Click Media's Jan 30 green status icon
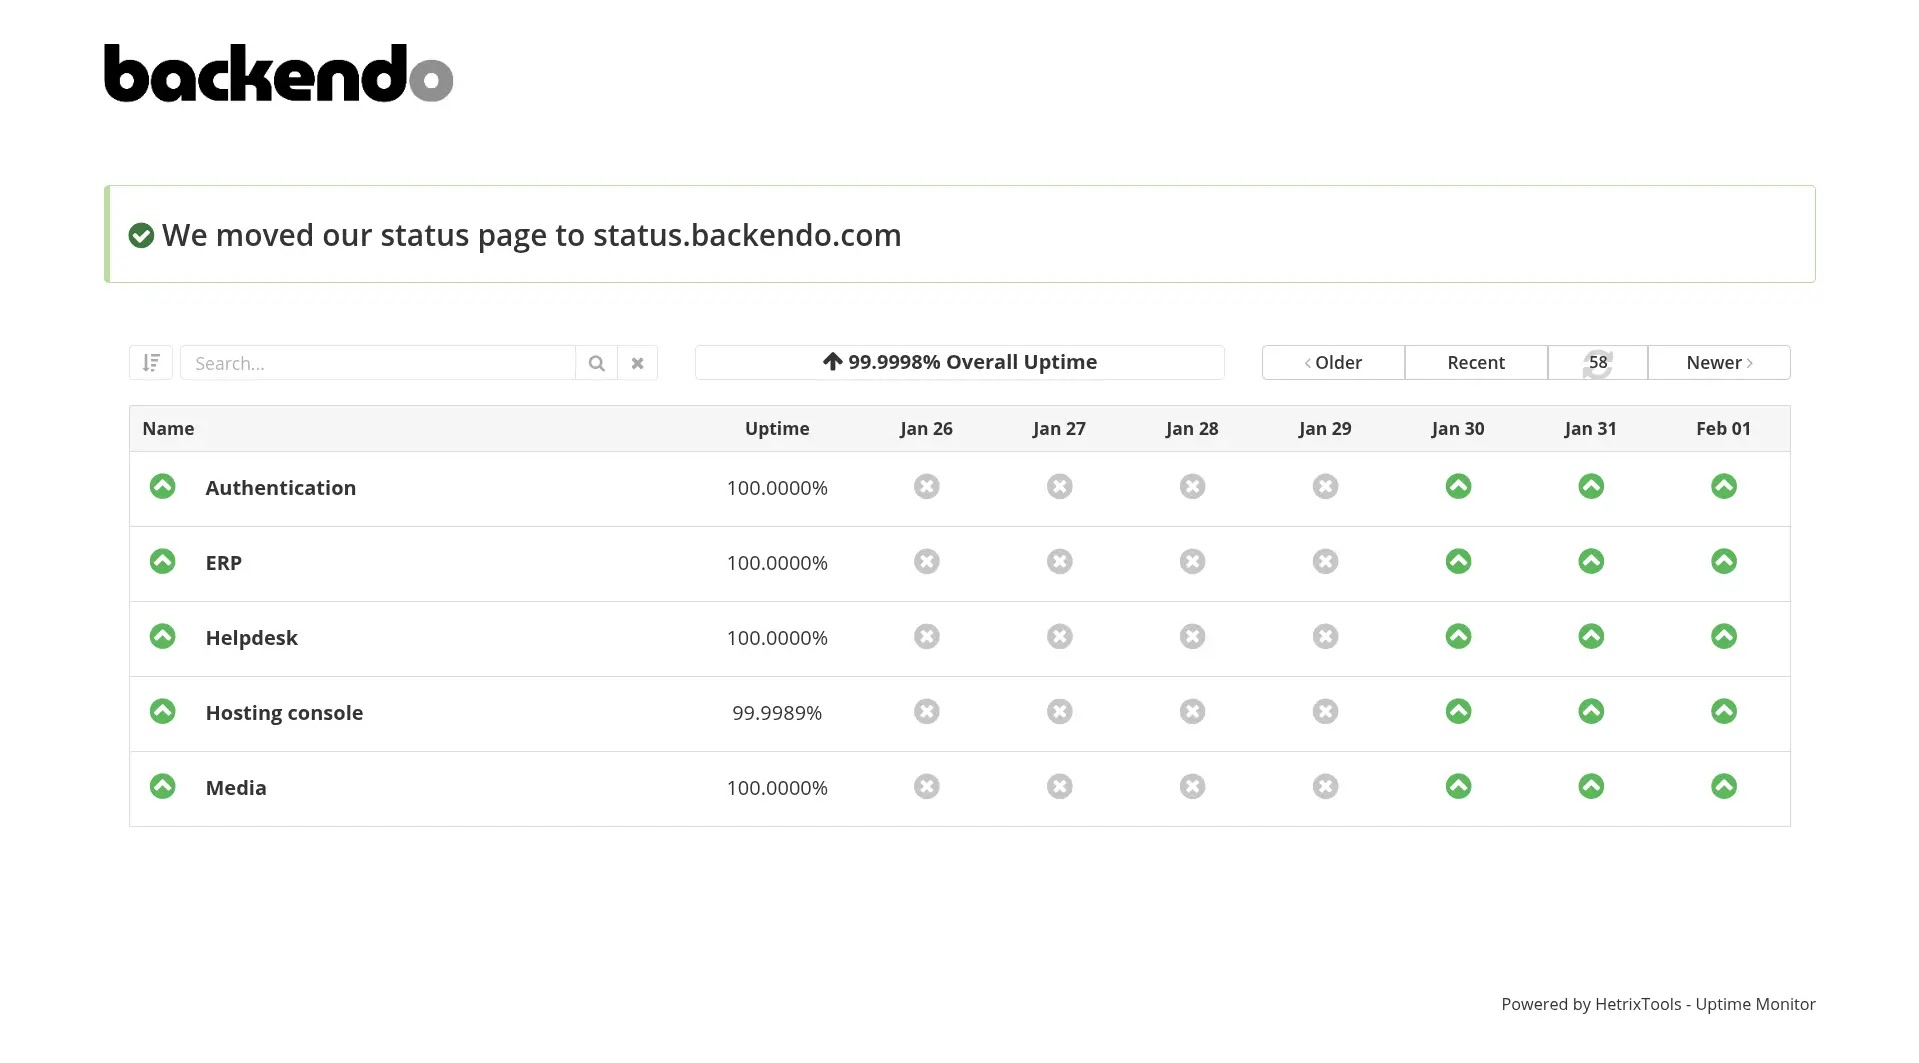The height and width of the screenshot is (1063, 1919). click(1458, 787)
